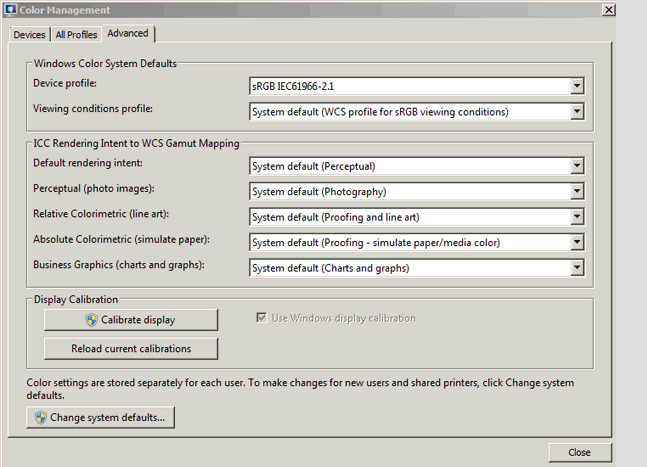The height and width of the screenshot is (467, 647).
Task: Open Default rendering intent dropdown
Action: click(577, 166)
